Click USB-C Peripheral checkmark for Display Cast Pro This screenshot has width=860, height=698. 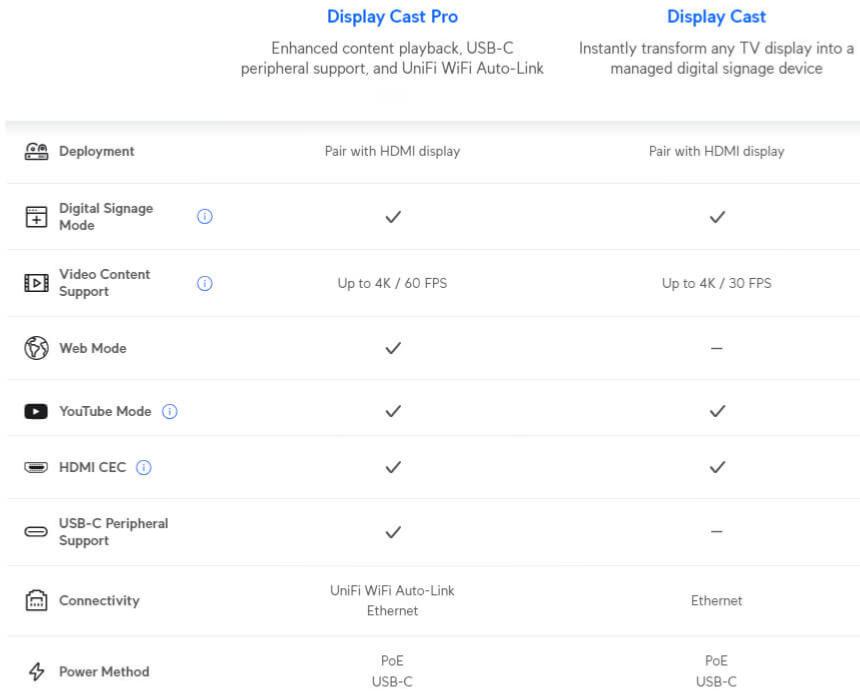(393, 532)
